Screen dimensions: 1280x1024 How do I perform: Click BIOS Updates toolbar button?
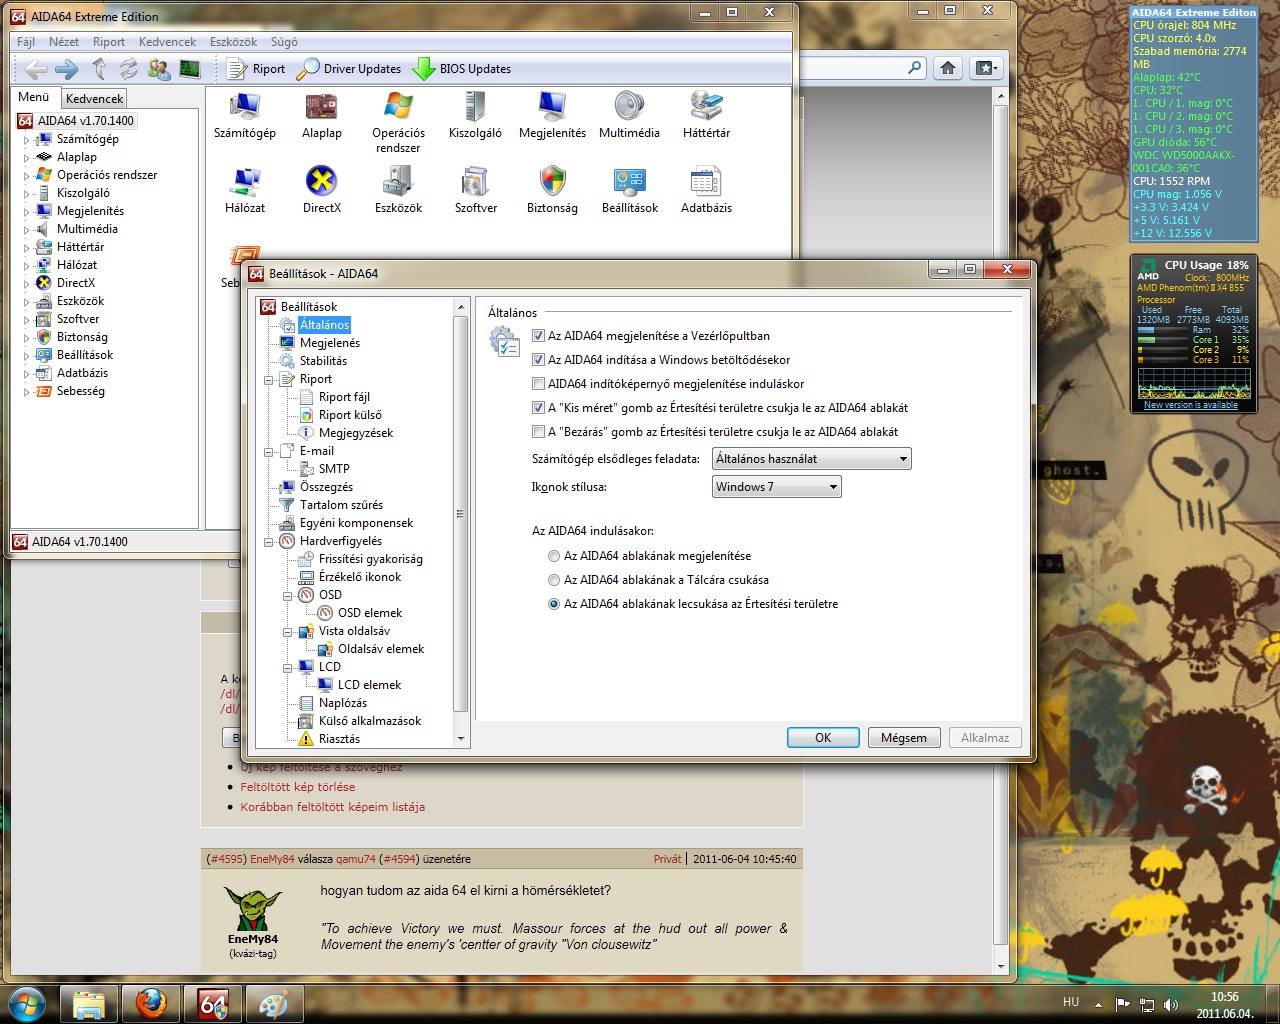[x=462, y=69]
